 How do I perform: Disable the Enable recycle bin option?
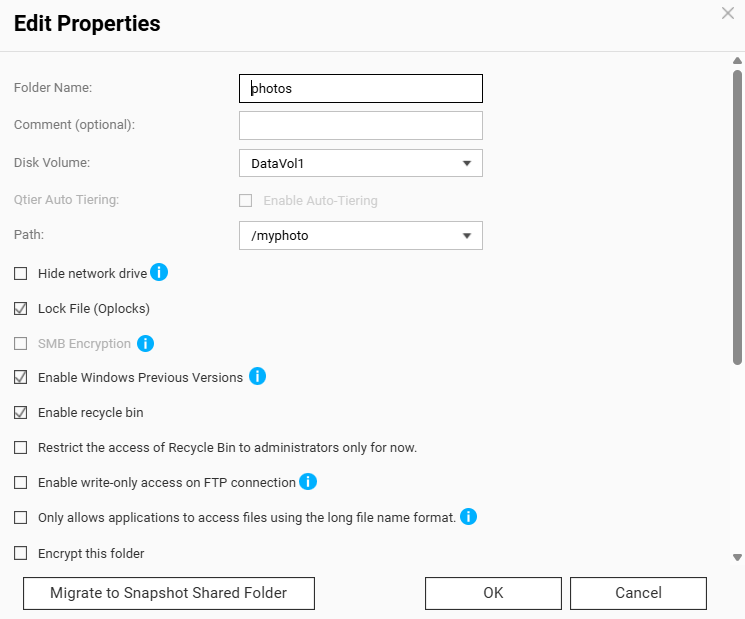(21, 412)
